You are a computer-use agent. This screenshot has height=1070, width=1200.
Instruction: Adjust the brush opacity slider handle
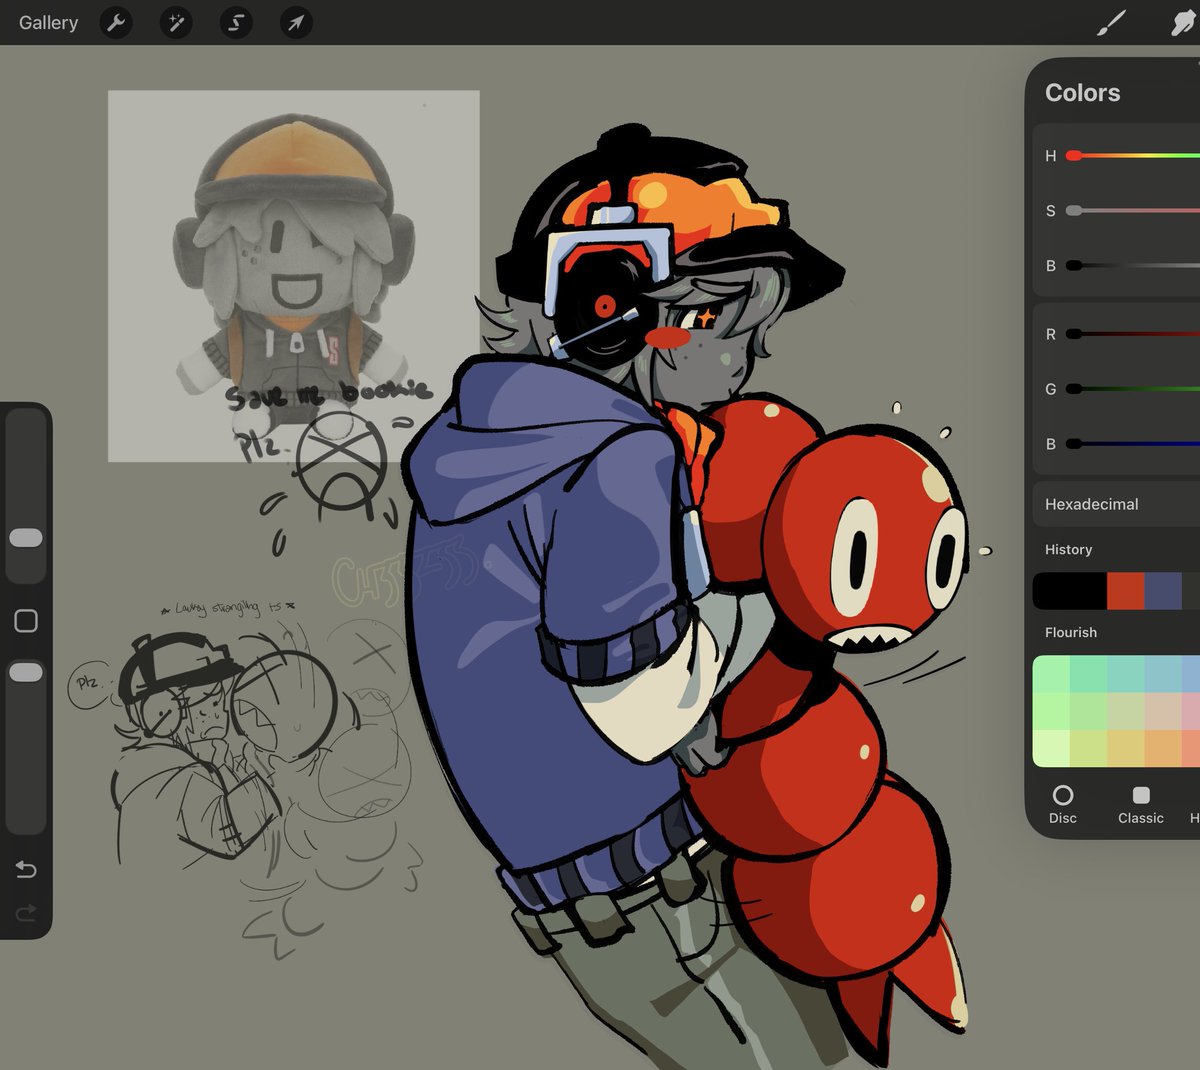point(26,672)
